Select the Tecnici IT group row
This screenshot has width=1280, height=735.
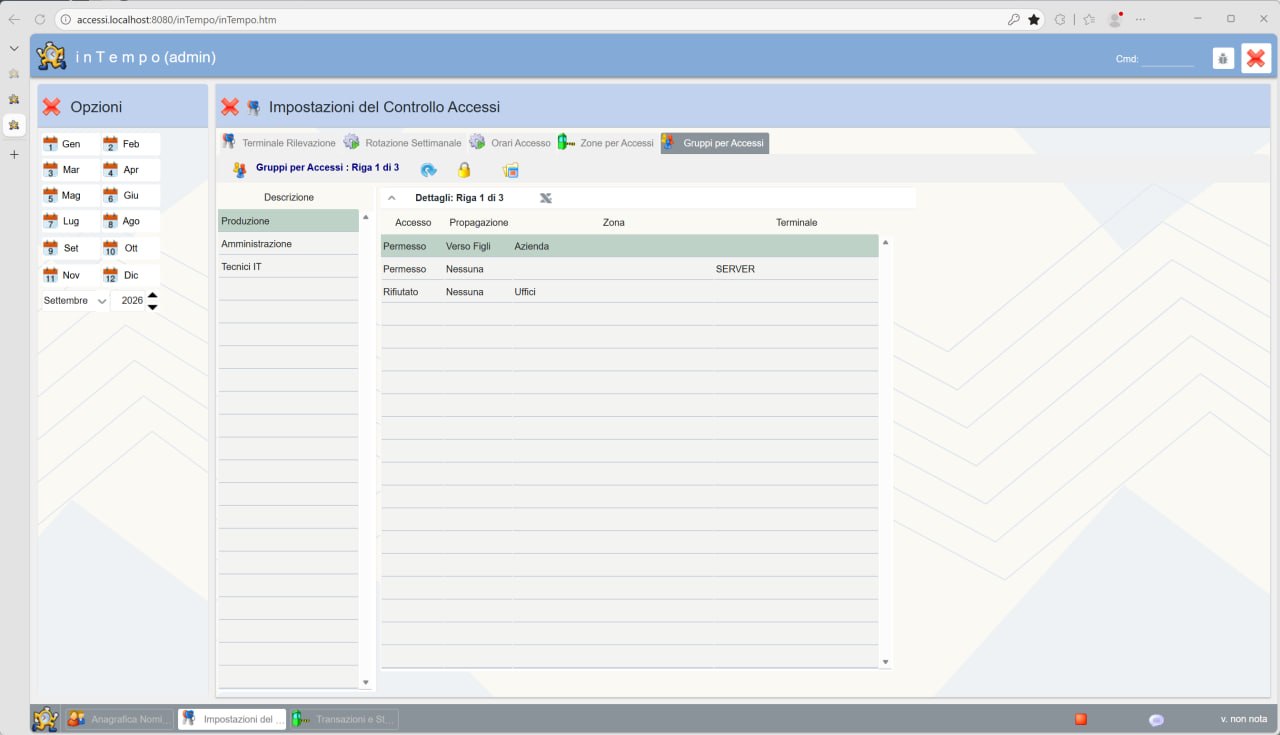[288, 267]
